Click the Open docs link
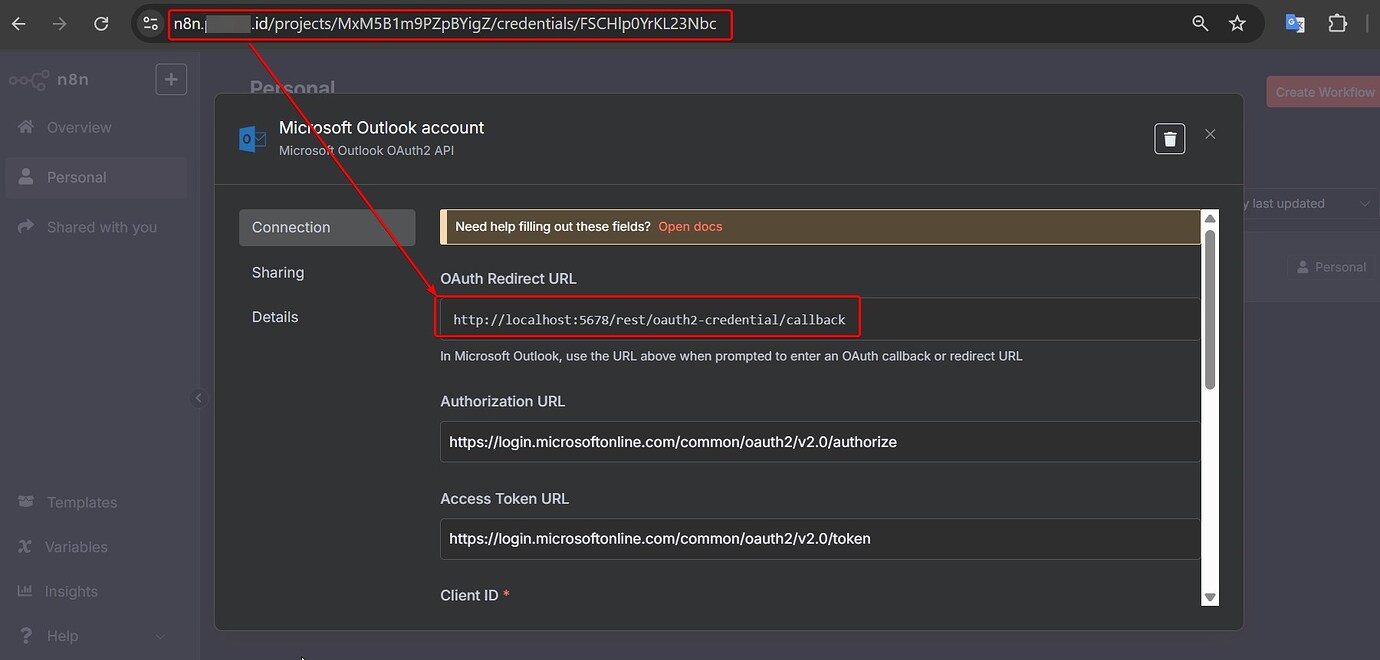This screenshot has width=1380, height=660. coord(690,226)
